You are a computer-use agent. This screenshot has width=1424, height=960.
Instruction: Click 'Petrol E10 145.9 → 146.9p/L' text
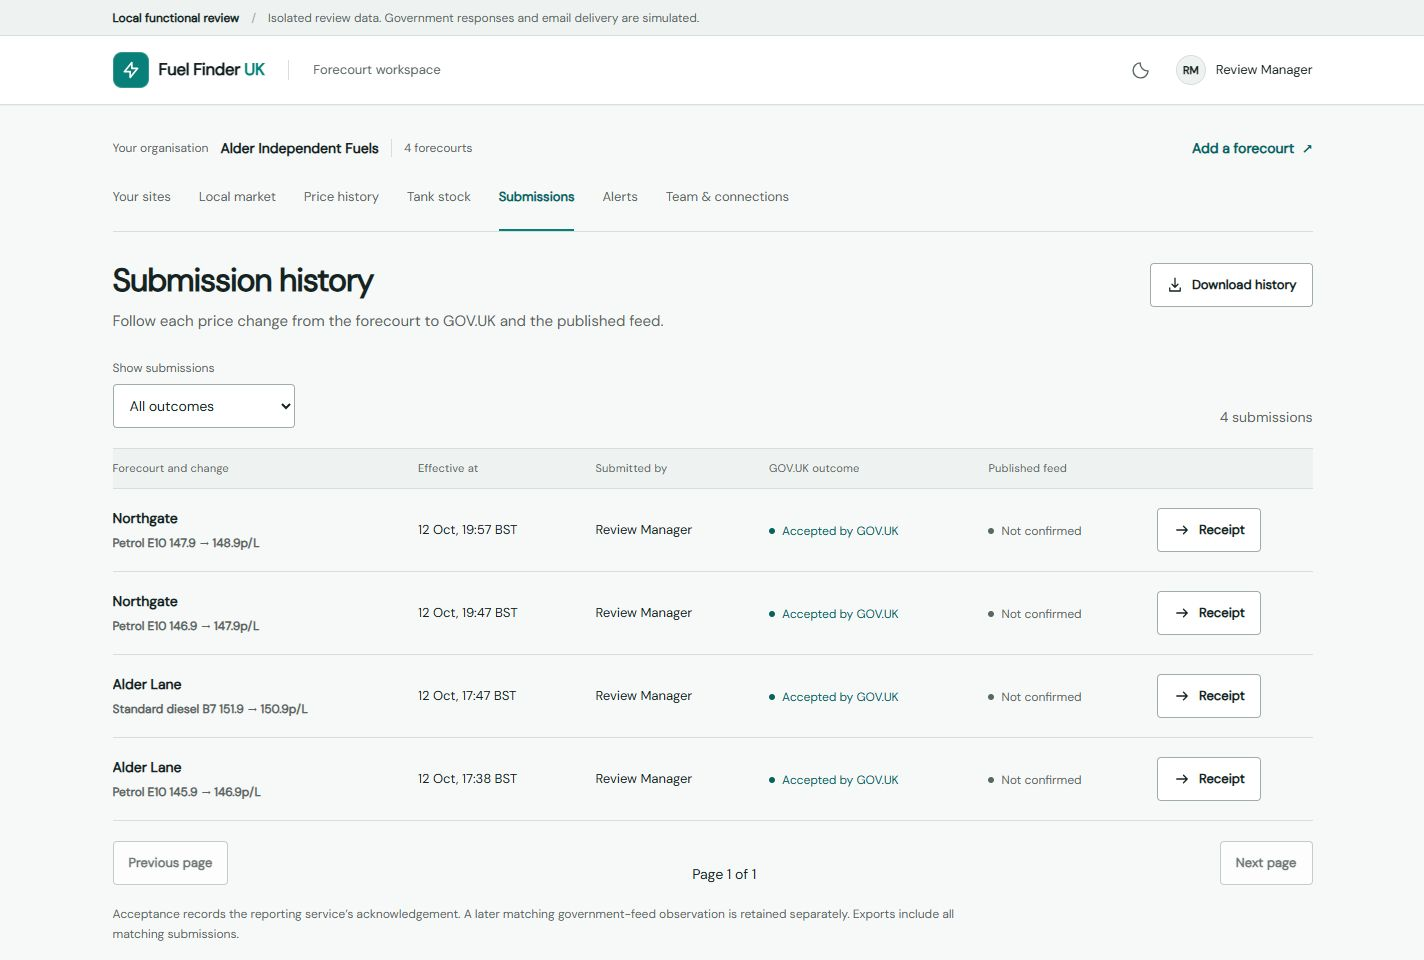187,792
